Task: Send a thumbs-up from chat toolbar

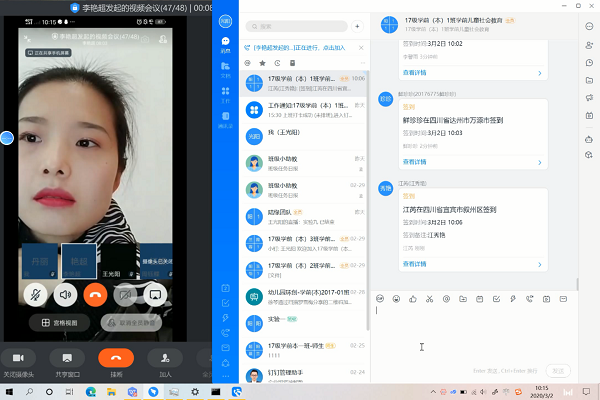Action: (413, 299)
